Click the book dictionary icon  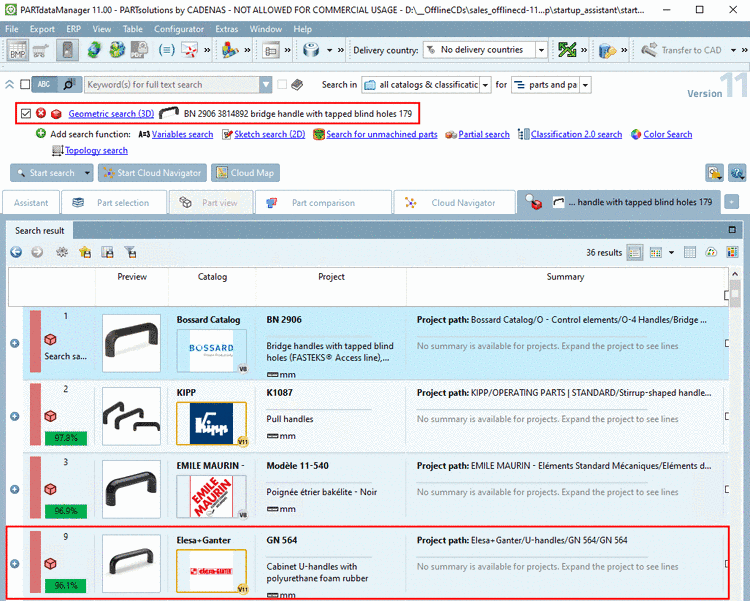pos(297,85)
